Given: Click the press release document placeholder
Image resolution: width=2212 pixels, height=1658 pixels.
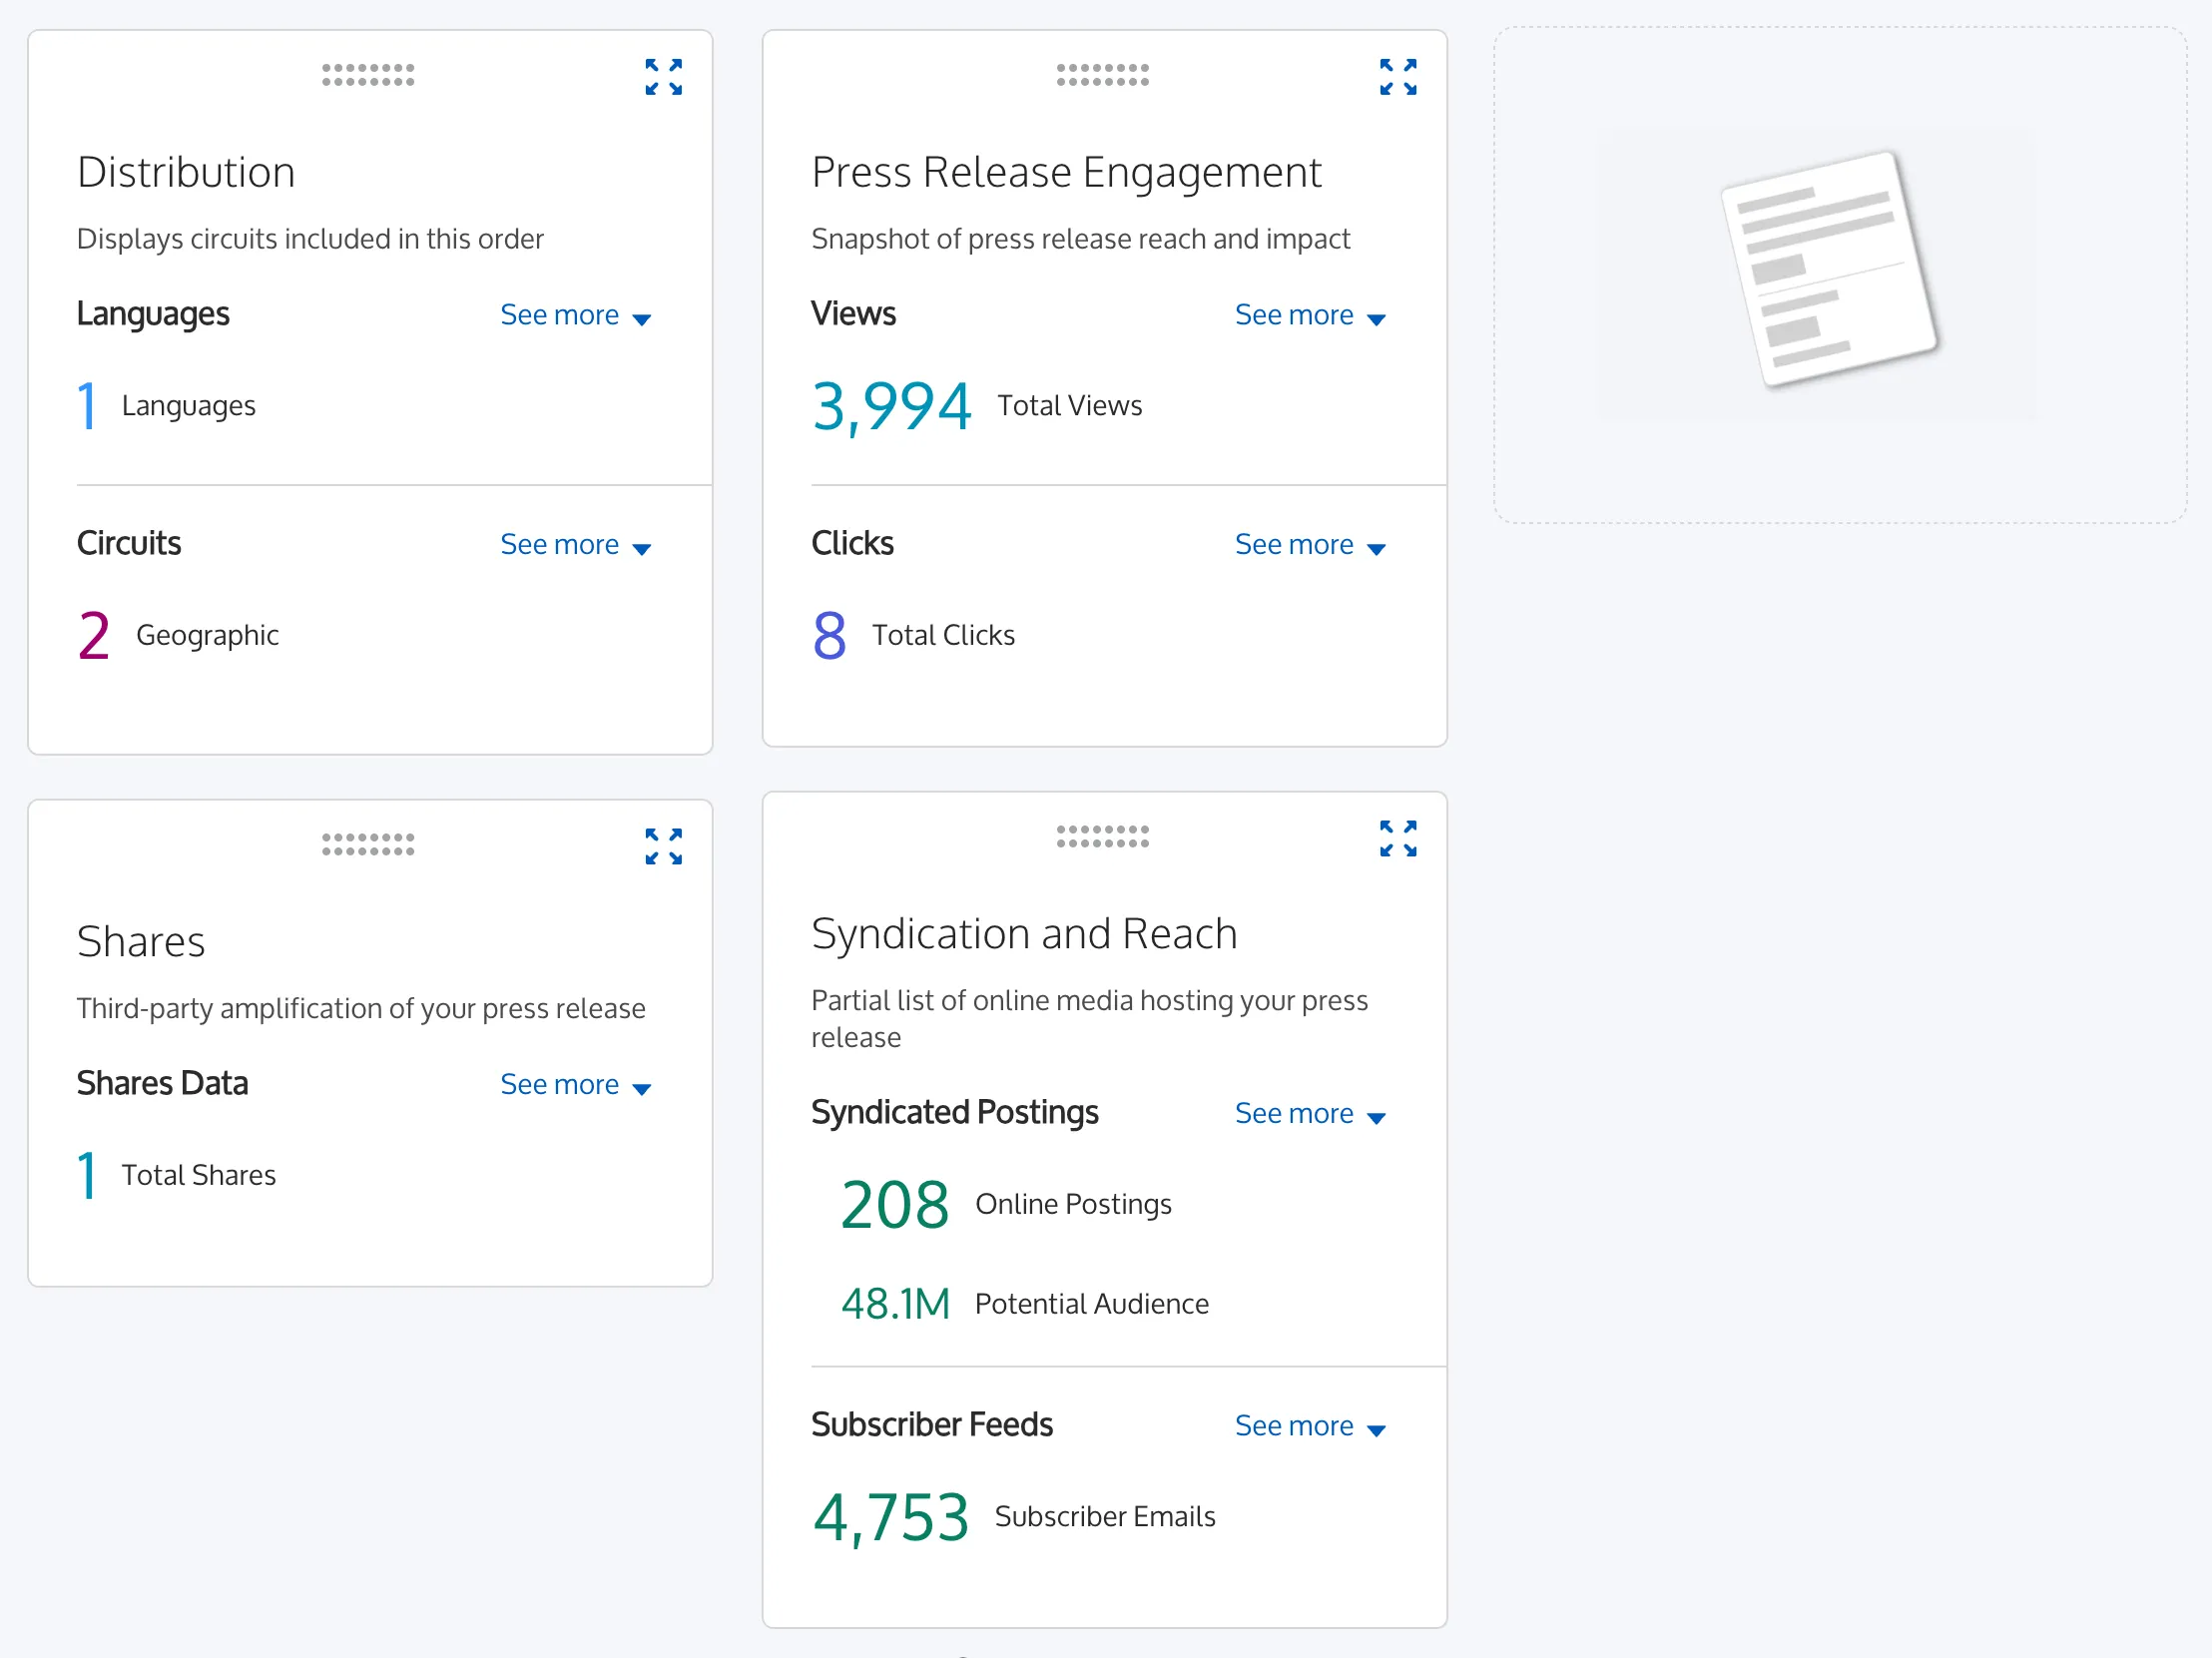Looking at the screenshot, I should tap(1829, 269).
